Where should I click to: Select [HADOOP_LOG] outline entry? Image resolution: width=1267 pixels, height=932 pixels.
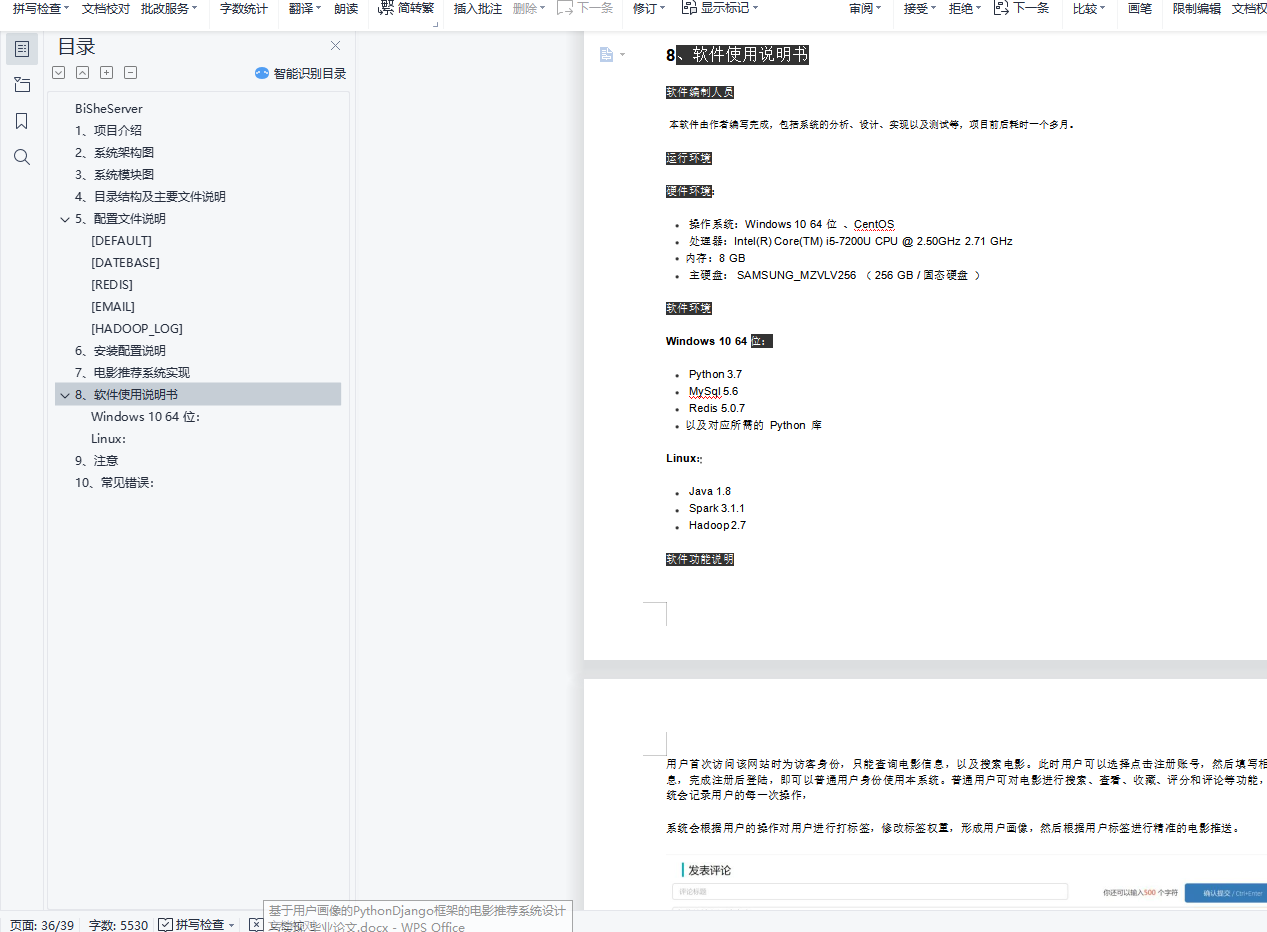(137, 328)
